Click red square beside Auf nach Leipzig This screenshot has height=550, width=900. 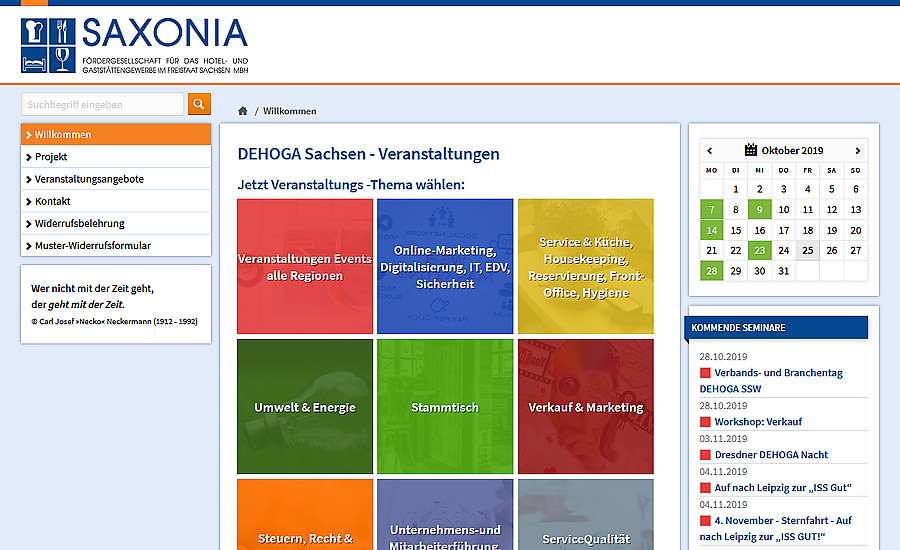(705, 488)
